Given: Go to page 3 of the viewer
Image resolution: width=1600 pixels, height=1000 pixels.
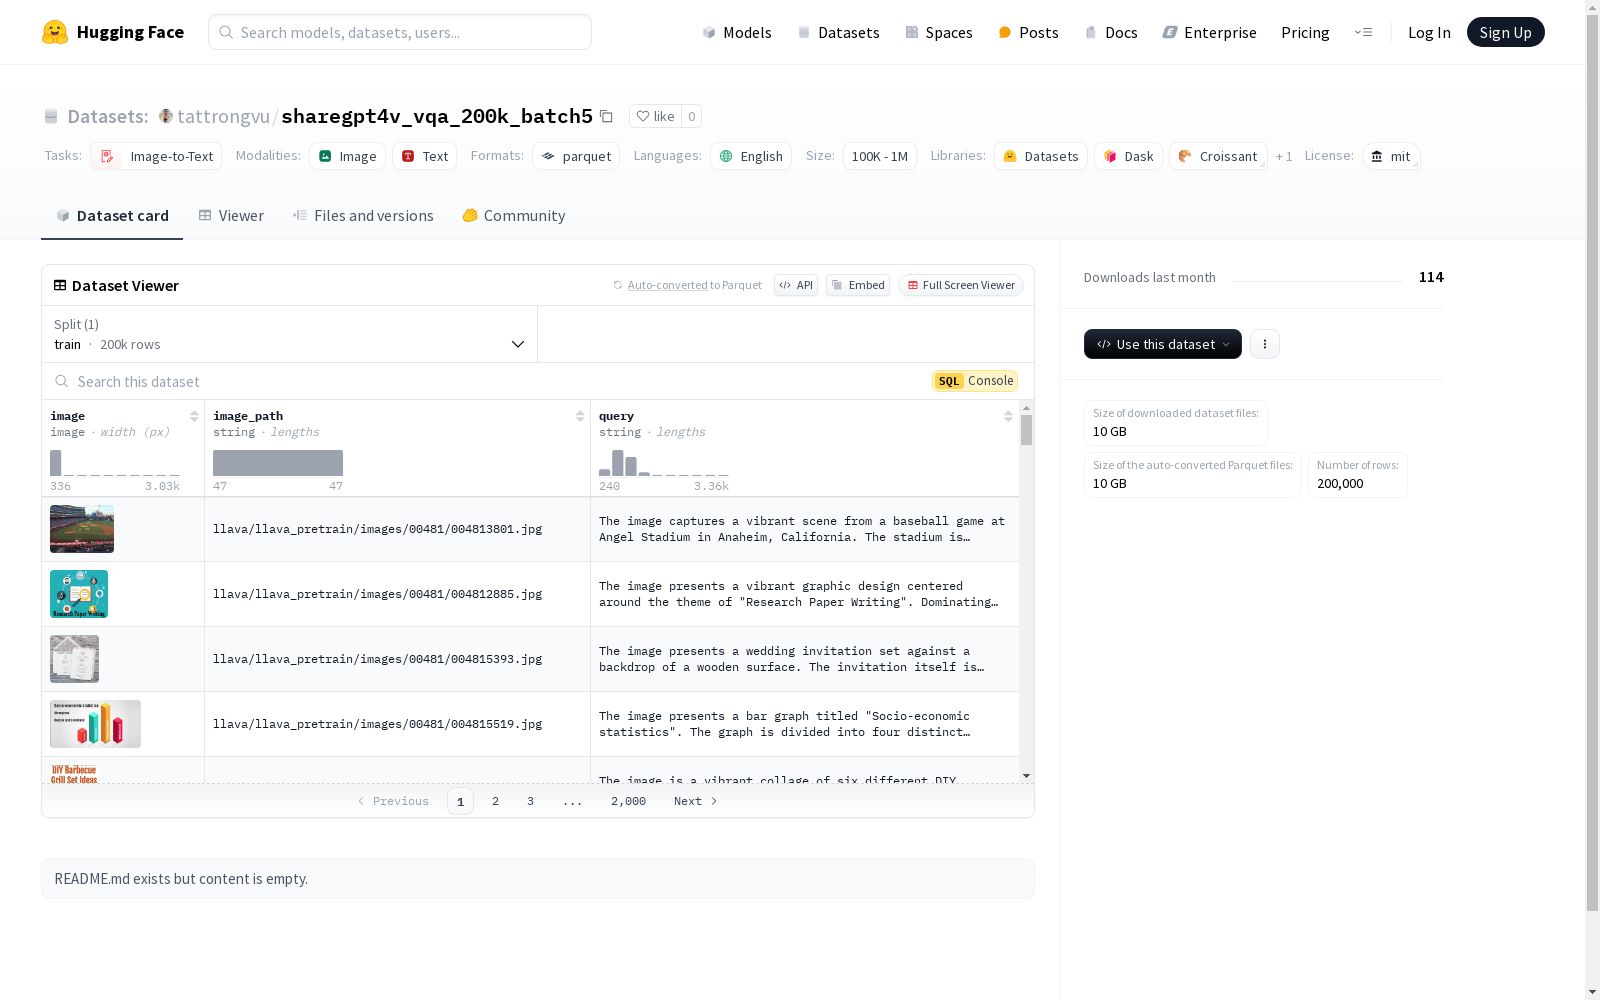Looking at the screenshot, I should point(530,801).
